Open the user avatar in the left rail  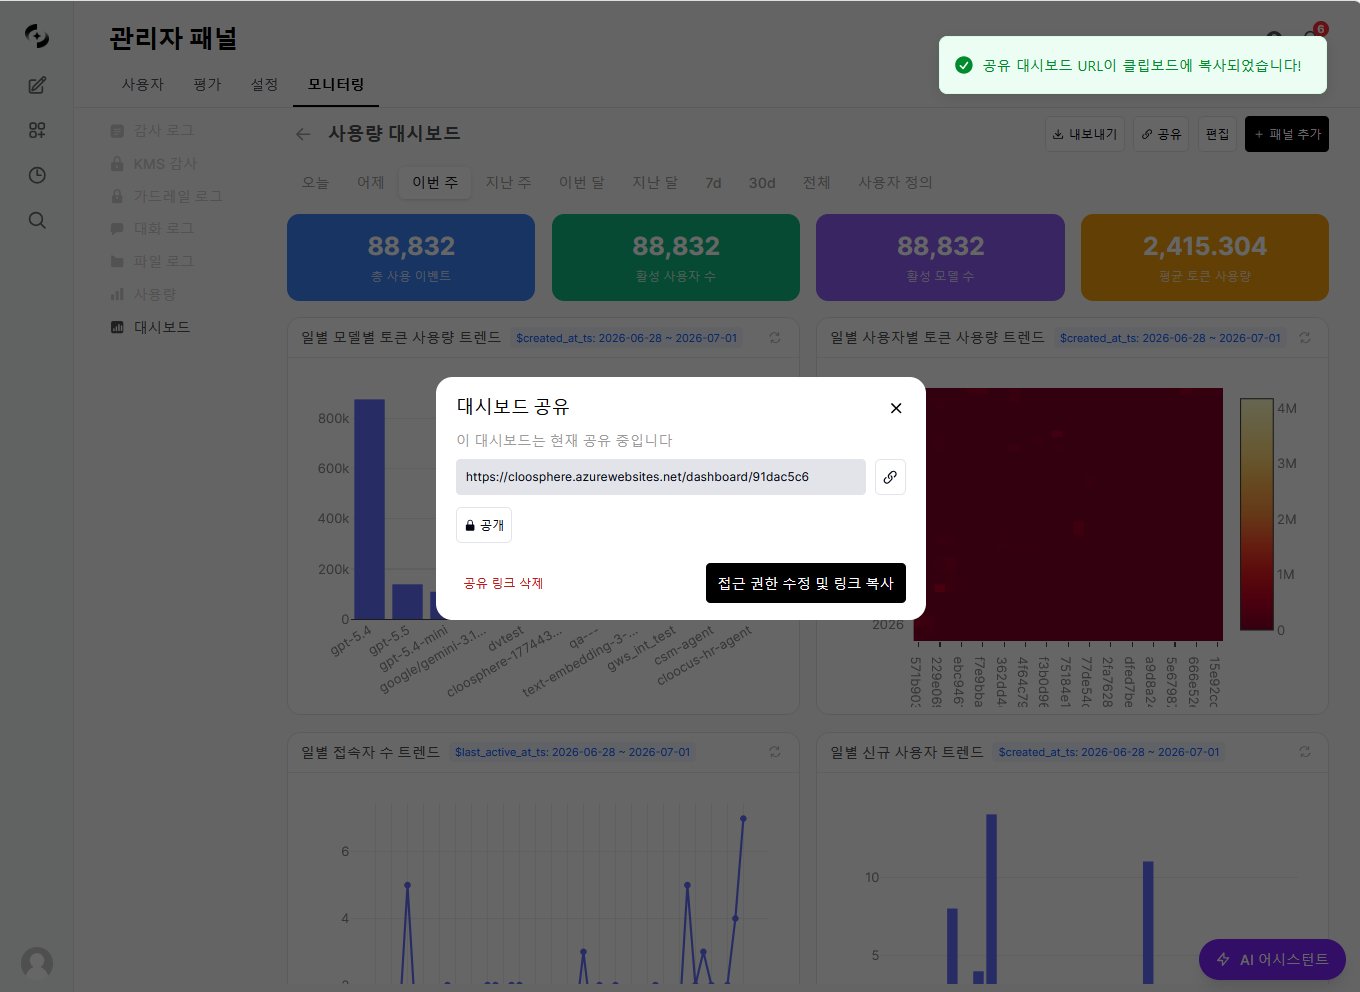tap(37, 963)
